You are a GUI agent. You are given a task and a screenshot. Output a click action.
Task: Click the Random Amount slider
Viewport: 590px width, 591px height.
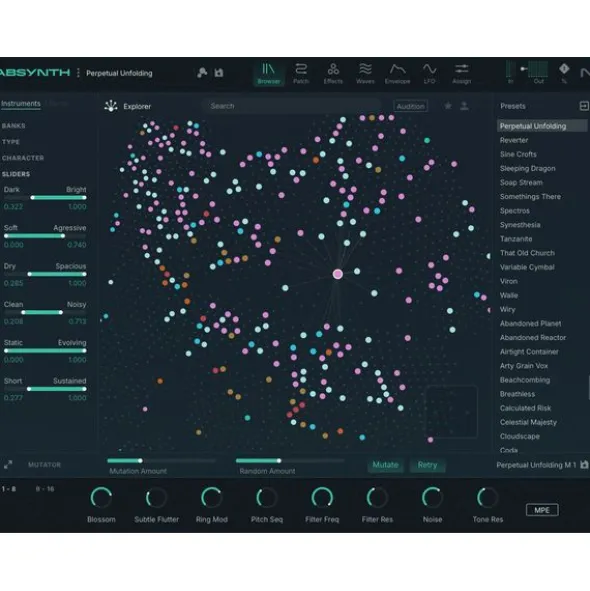point(290,461)
